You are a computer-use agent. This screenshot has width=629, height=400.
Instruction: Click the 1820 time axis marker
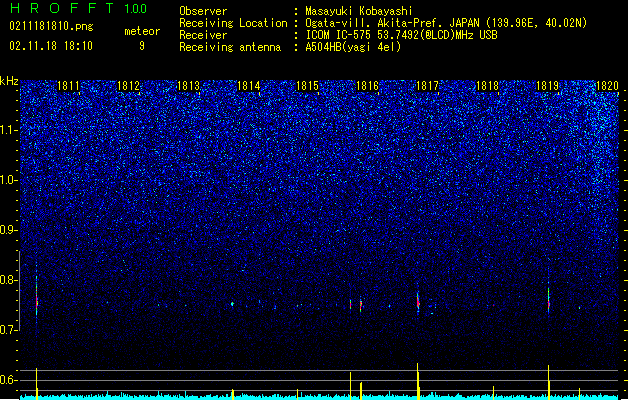[x=607, y=86]
